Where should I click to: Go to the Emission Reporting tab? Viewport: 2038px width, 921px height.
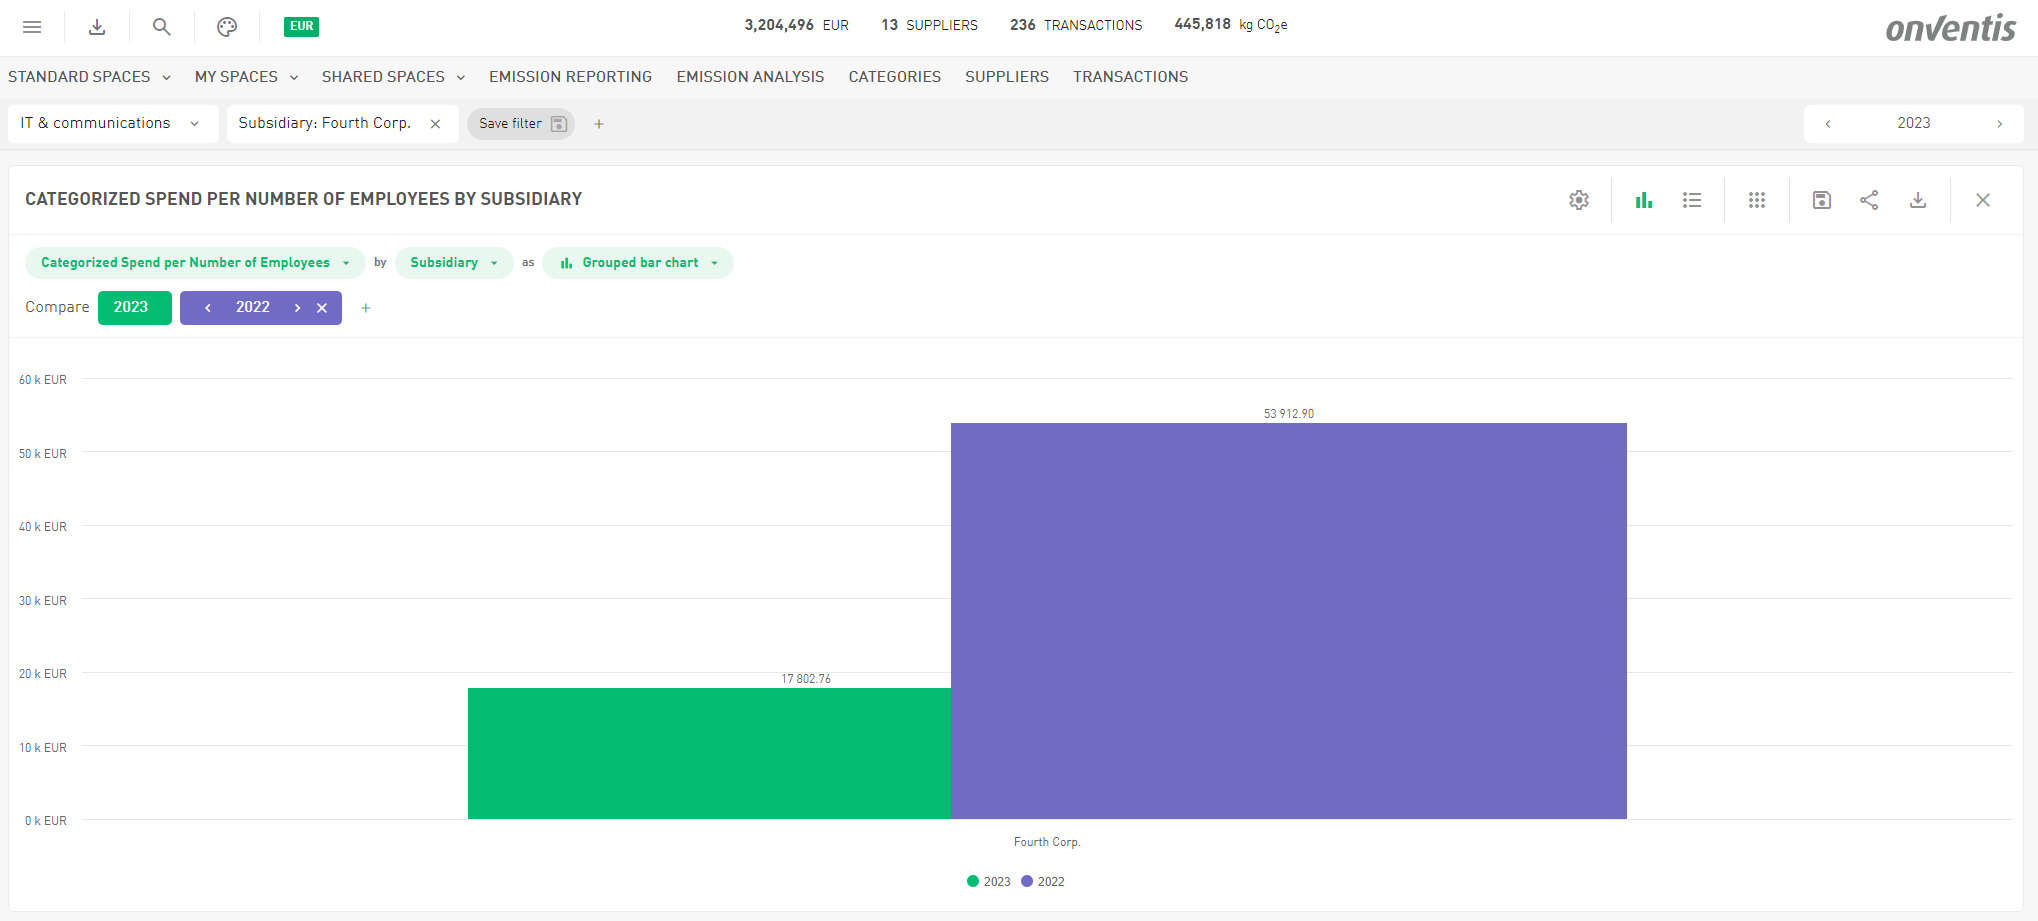(x=570, y=77)
